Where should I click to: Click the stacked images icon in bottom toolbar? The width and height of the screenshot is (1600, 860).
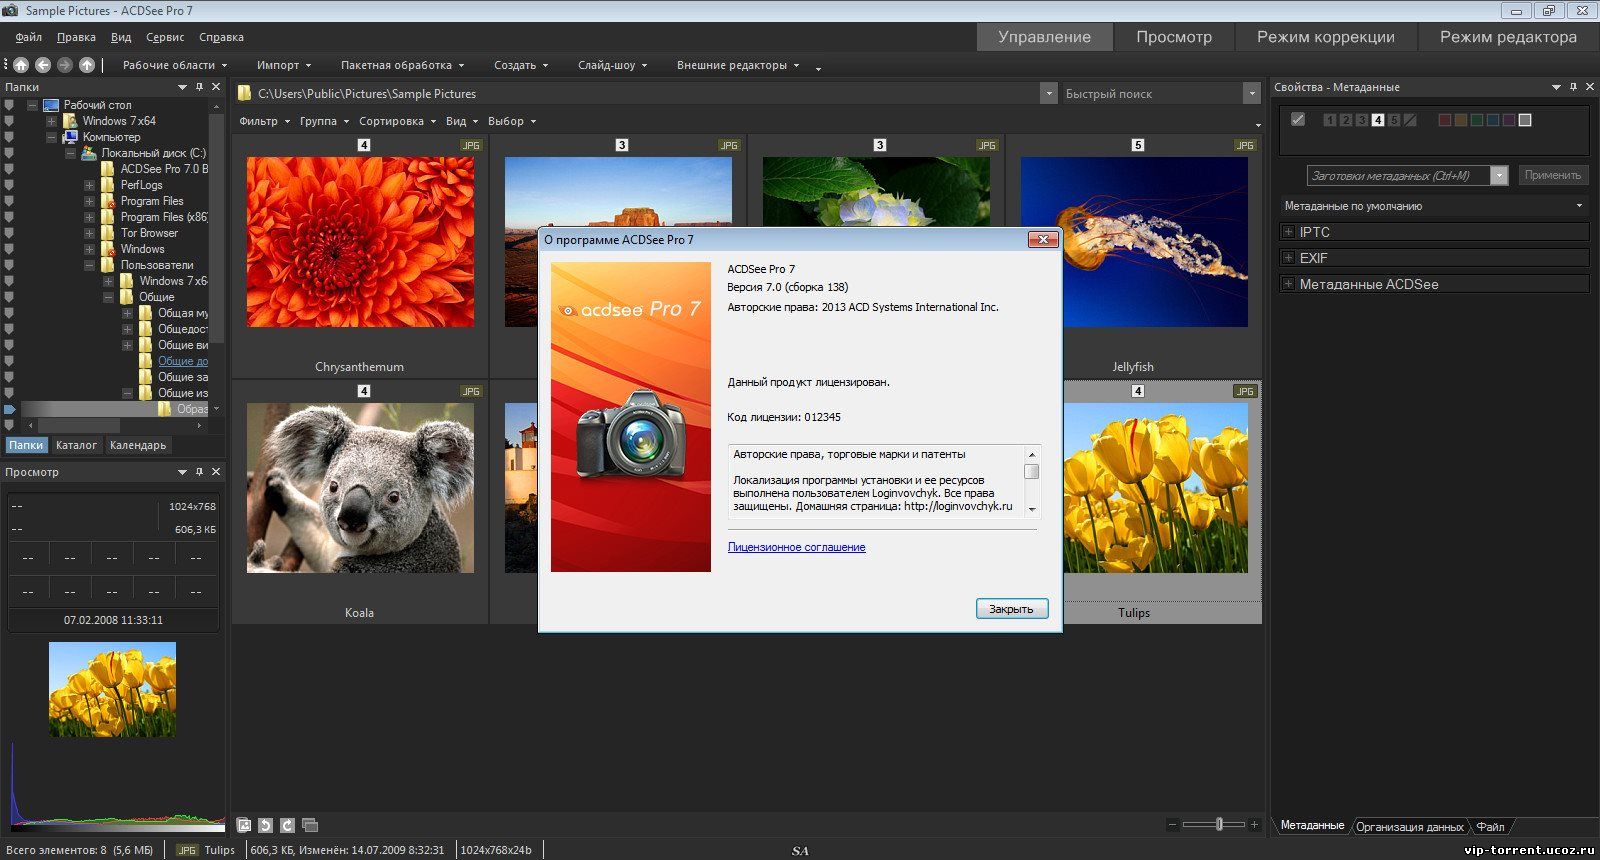pos(309,825)
